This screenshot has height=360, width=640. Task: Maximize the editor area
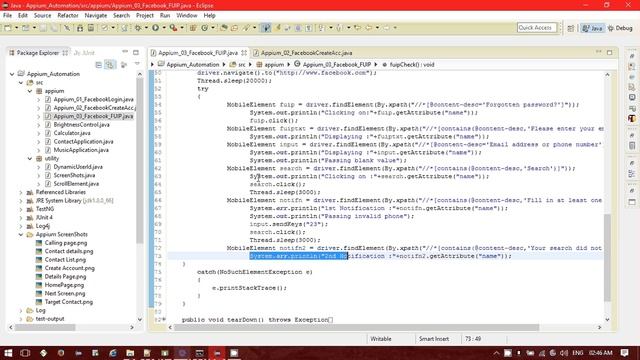click(609, 52)
